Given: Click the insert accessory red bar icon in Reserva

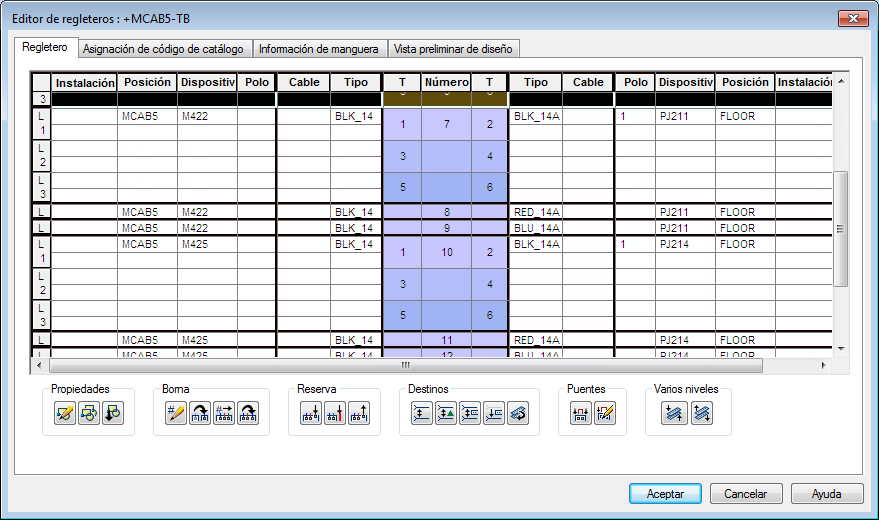Looking at the screenshot, I should tap(335, 414).
